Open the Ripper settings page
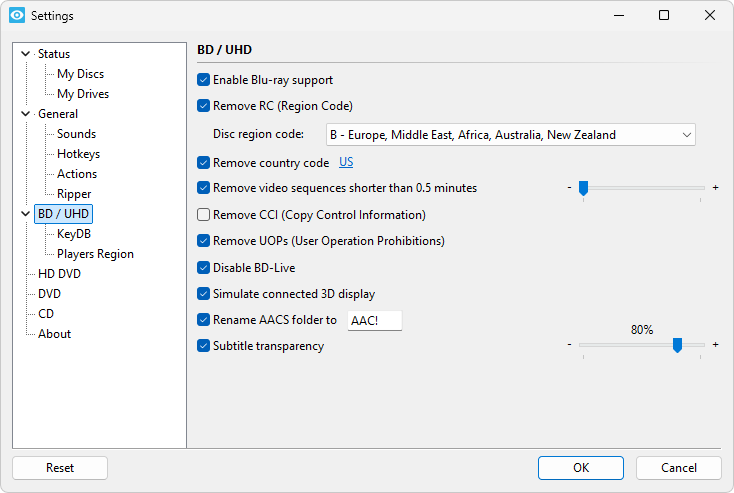Screen dimensions: 734x493 [x=74, y=194]
